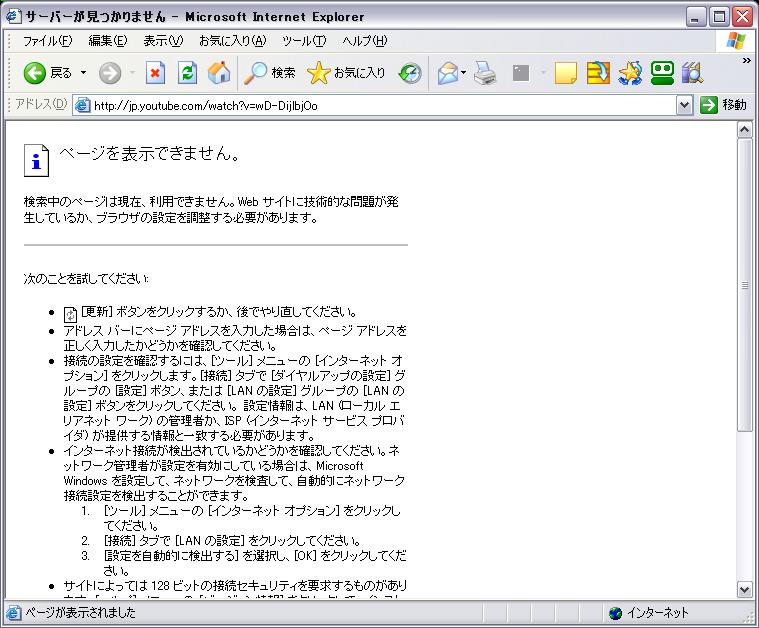Go to the Home page icon

tap(219, 73)
